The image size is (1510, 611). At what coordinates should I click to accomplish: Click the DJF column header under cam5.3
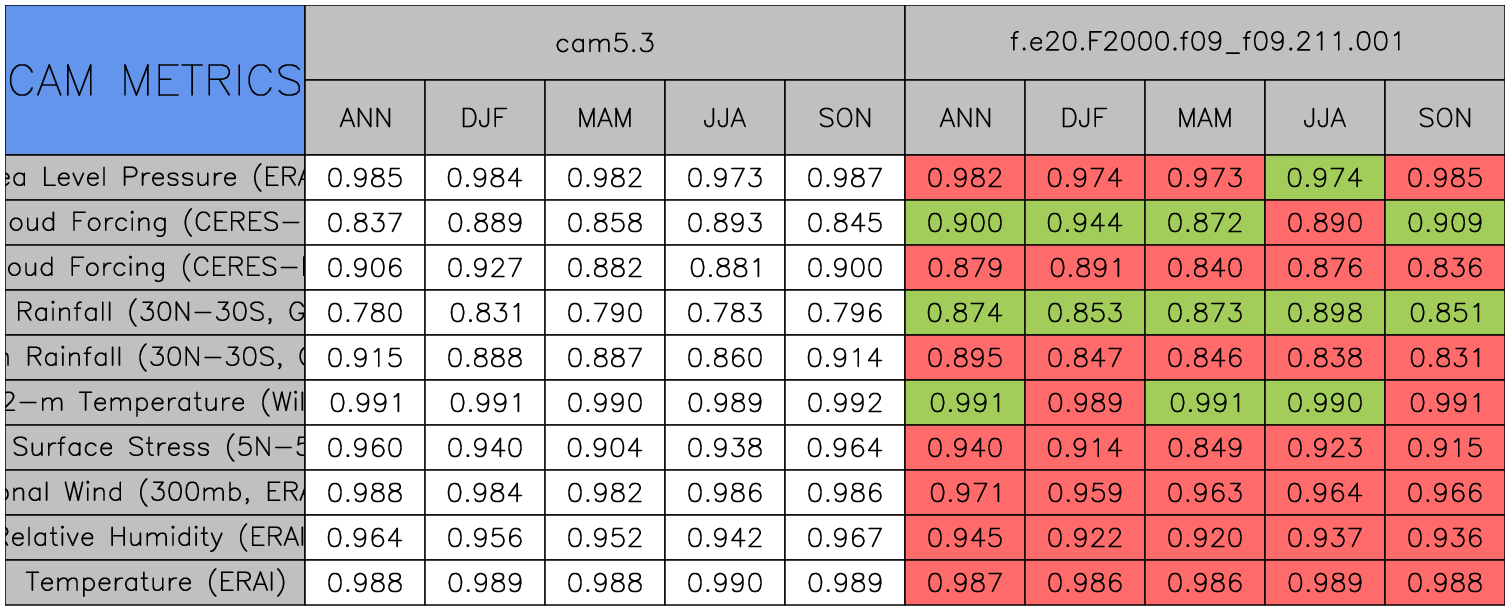(485, 118)
